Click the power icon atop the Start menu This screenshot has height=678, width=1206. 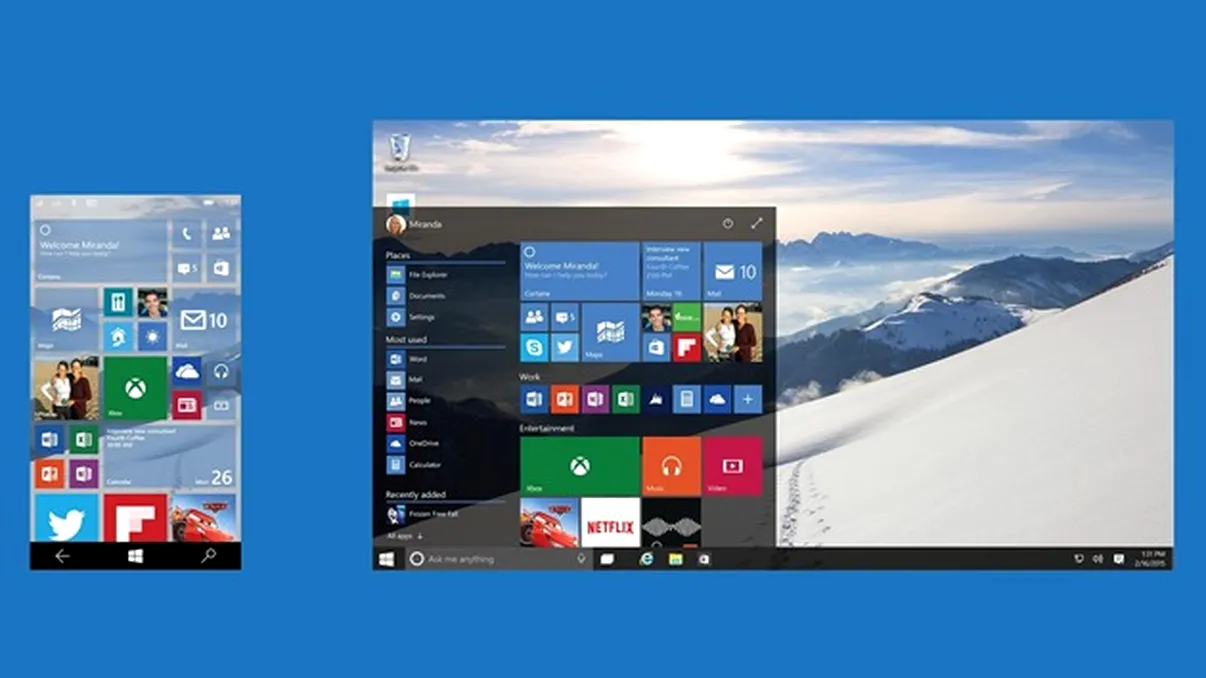(727, 223)
